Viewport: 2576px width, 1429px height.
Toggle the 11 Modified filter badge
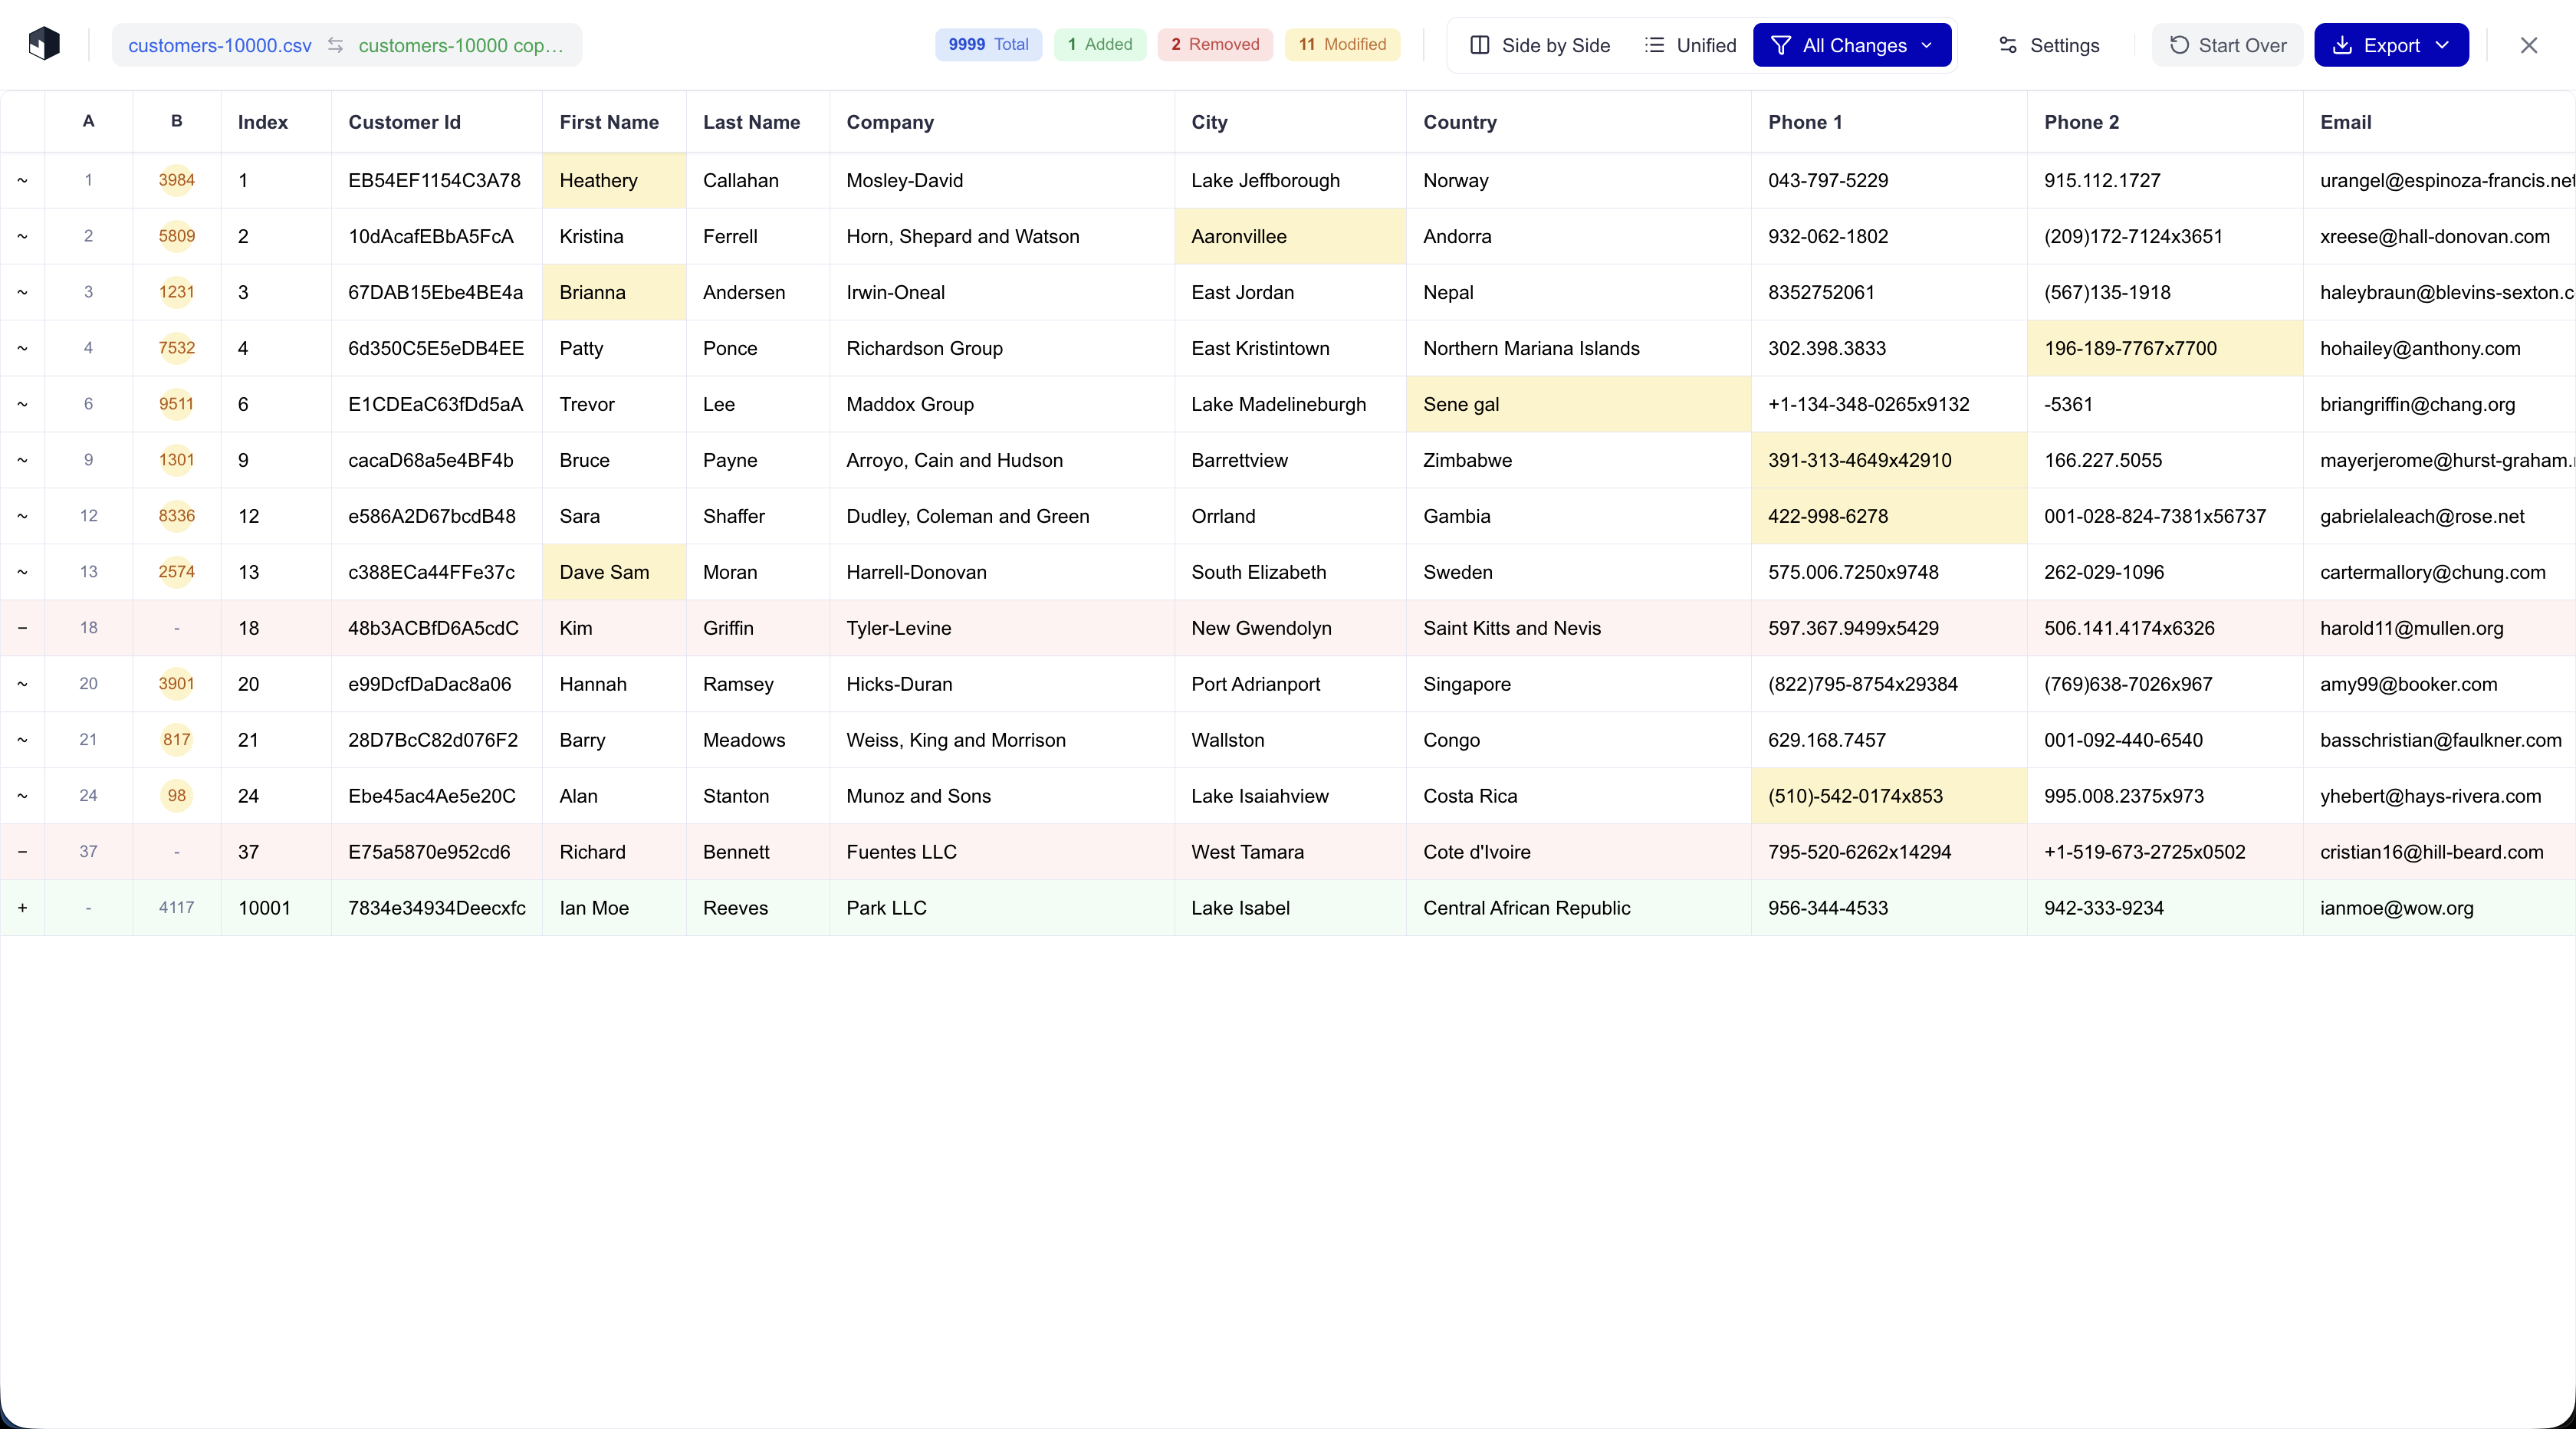[1342, 44]
